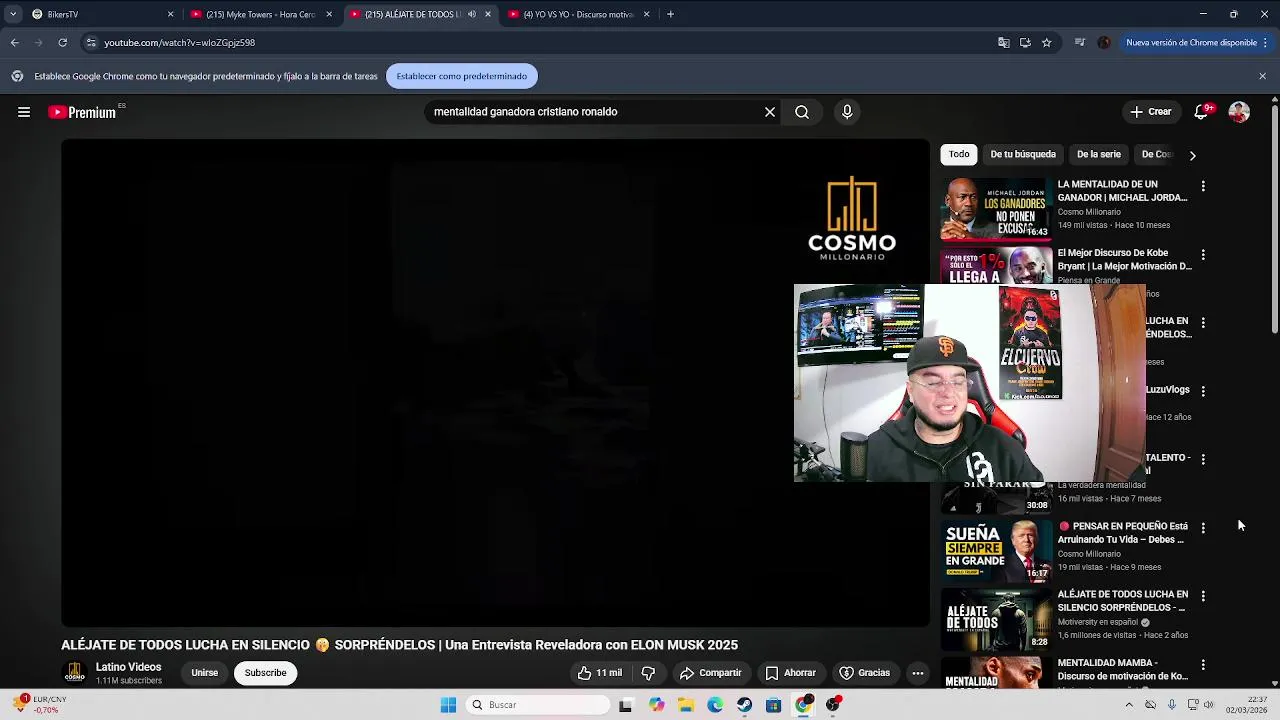The image size is (1280, 720).
Task: Show hidden system tray icons
Action: [1129, 705]
